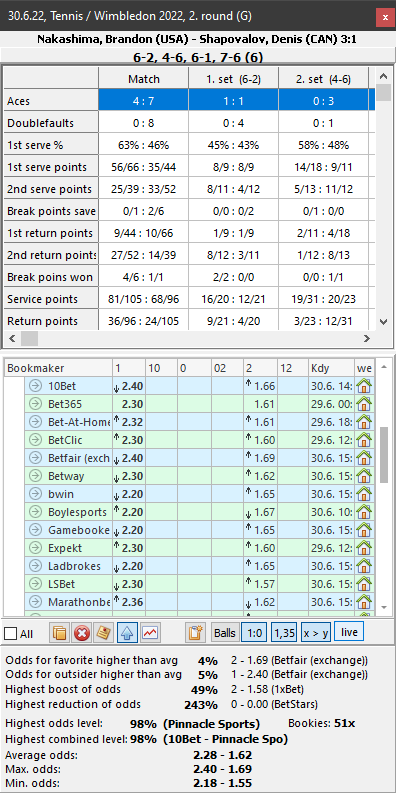Open the 10Bet row arrow icon
396x793 pixels.
[x=35, y=386]
